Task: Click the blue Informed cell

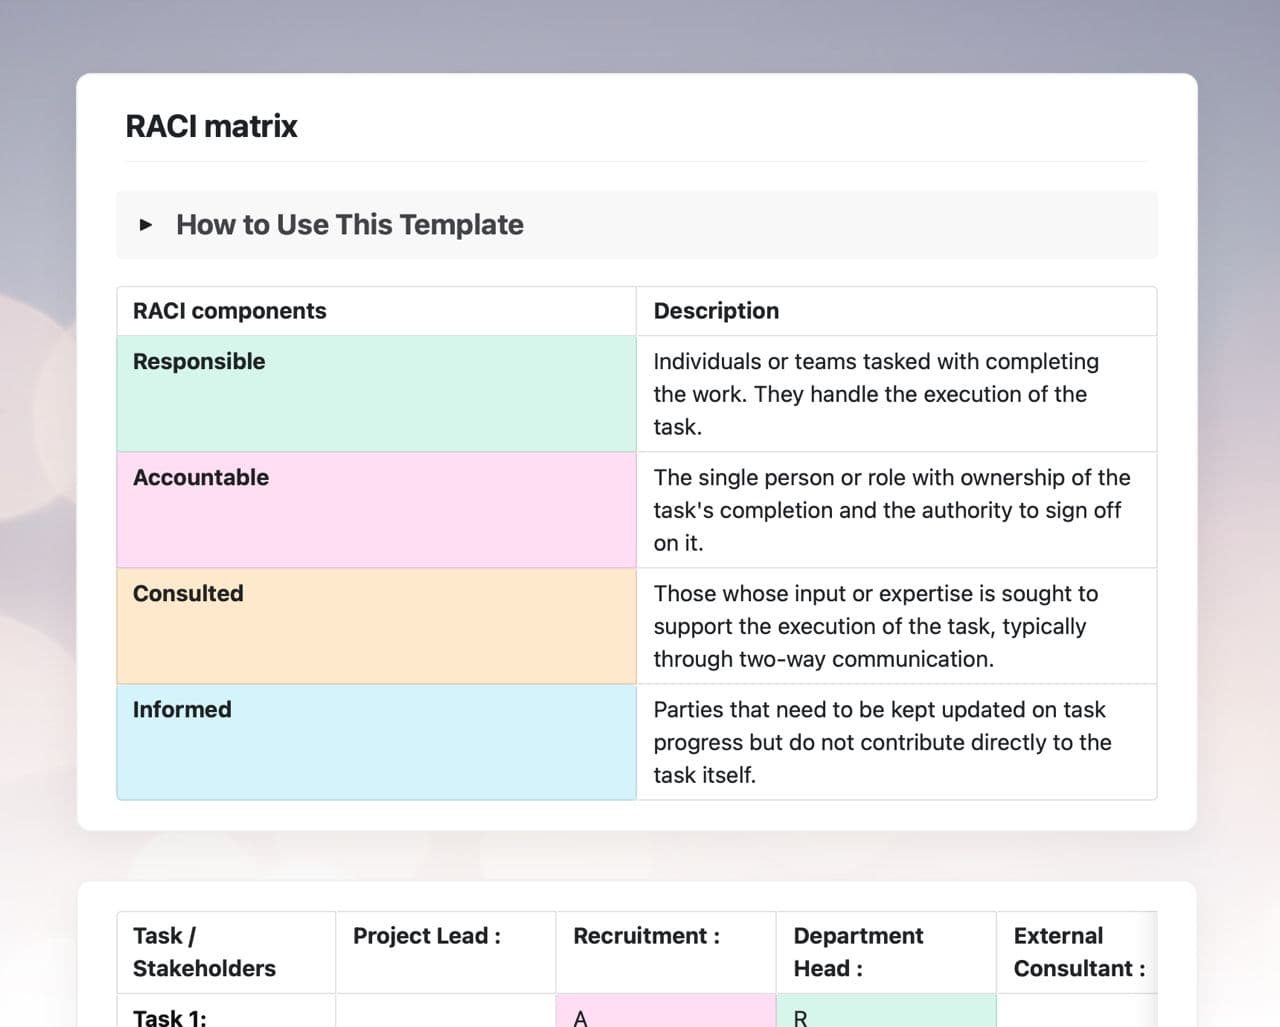Action: [376, 741]
